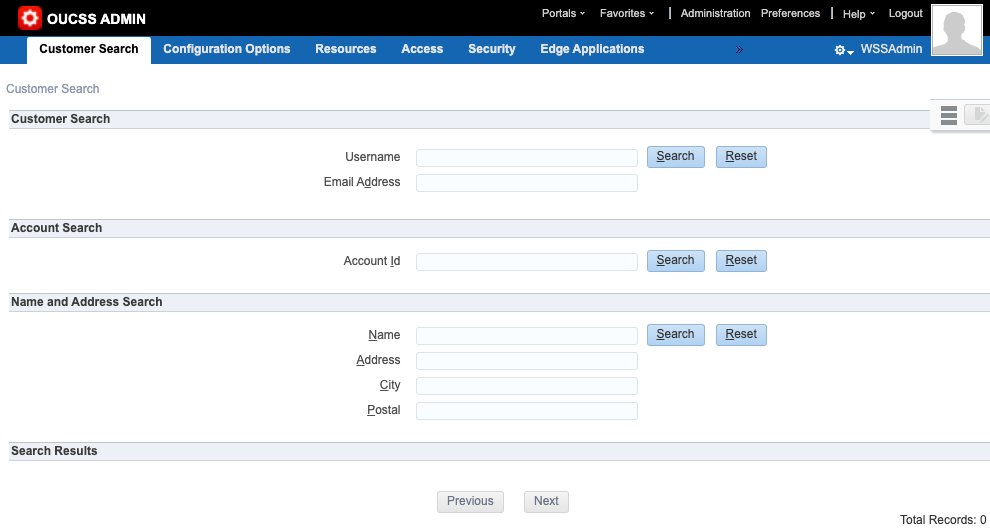Click the Logout link
This screenshot has width=990, height=532.
coord(905,14)
